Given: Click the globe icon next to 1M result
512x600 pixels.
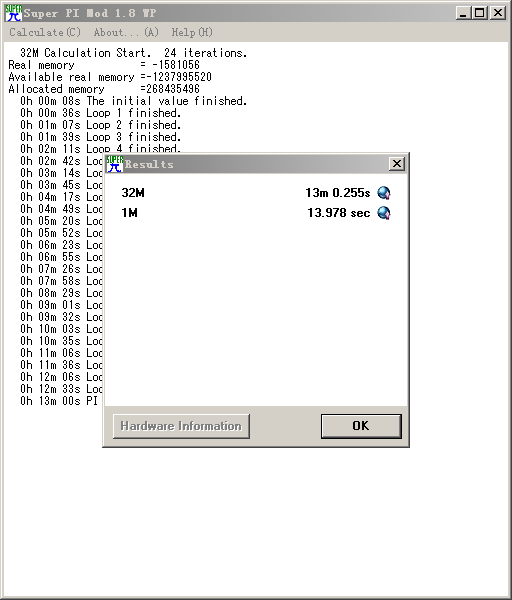Looking at the screenshot, I should [x=384, y=213].
